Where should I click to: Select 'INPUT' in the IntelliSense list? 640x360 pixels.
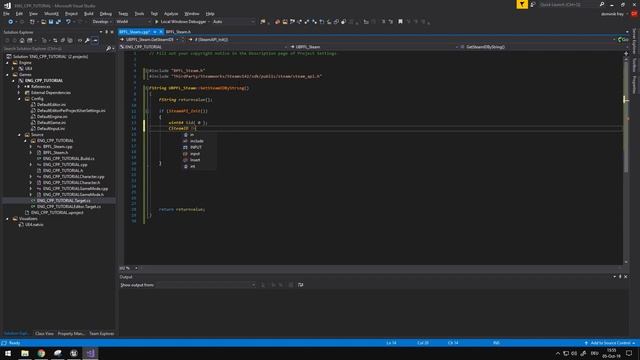[x=196, y=147]
